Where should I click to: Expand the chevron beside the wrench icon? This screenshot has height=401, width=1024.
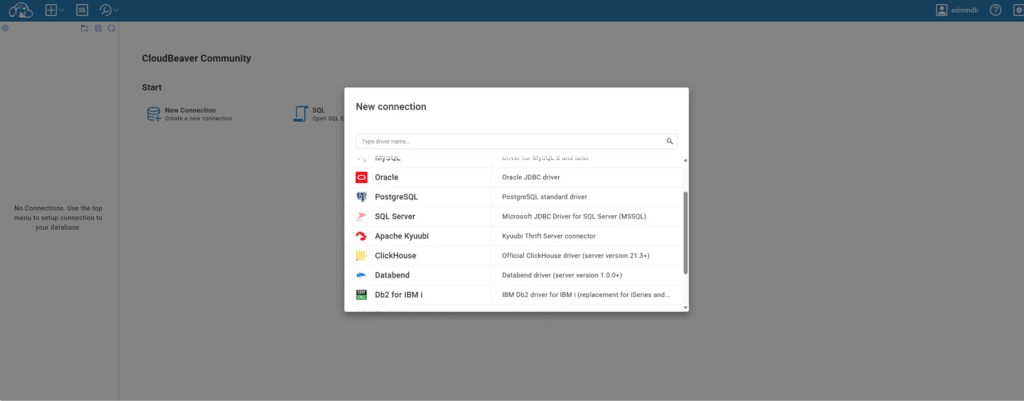pos(116,10)
